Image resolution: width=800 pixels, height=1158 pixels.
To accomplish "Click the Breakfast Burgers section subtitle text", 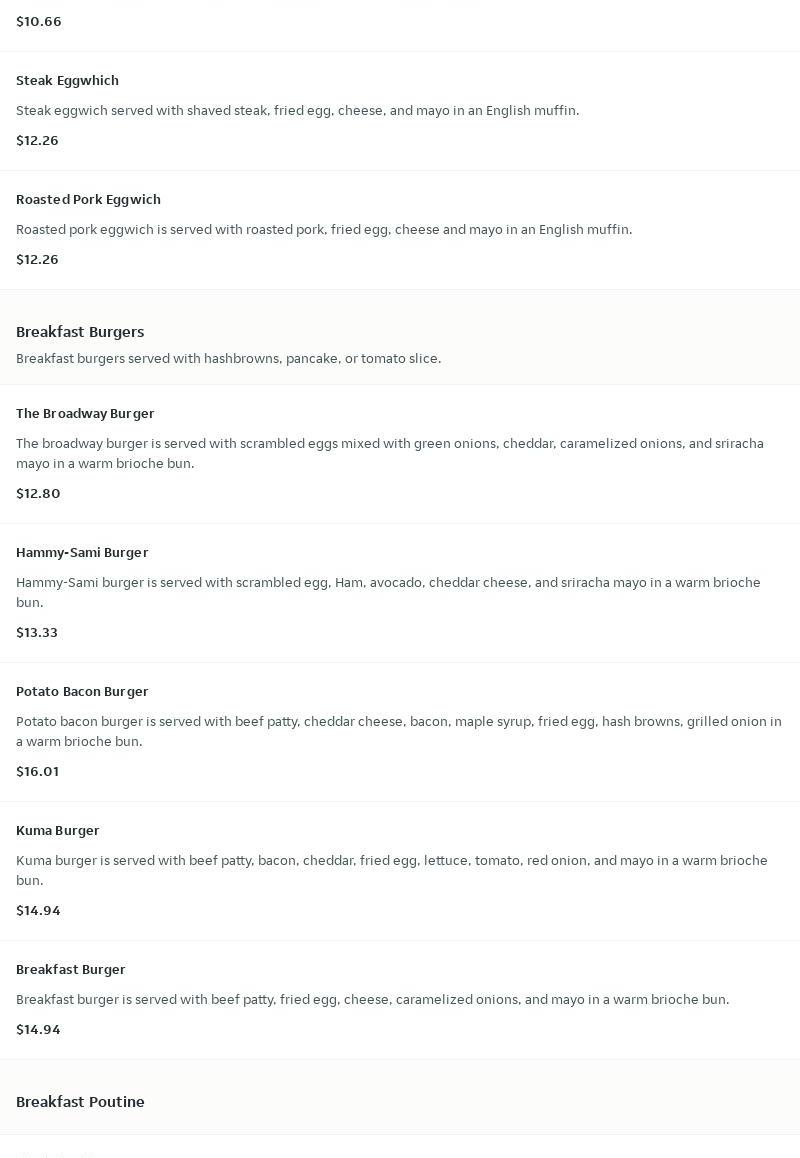I will [228, 358].
